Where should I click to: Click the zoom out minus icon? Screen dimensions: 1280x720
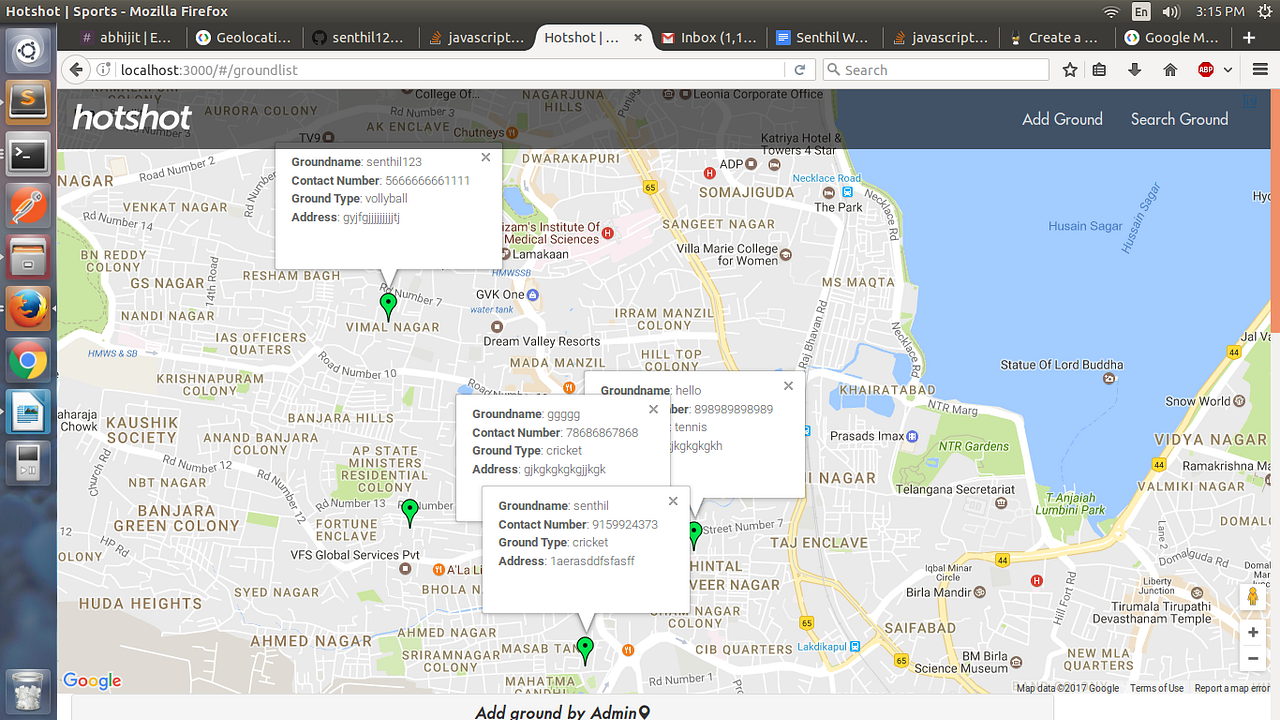[1253, 658]
